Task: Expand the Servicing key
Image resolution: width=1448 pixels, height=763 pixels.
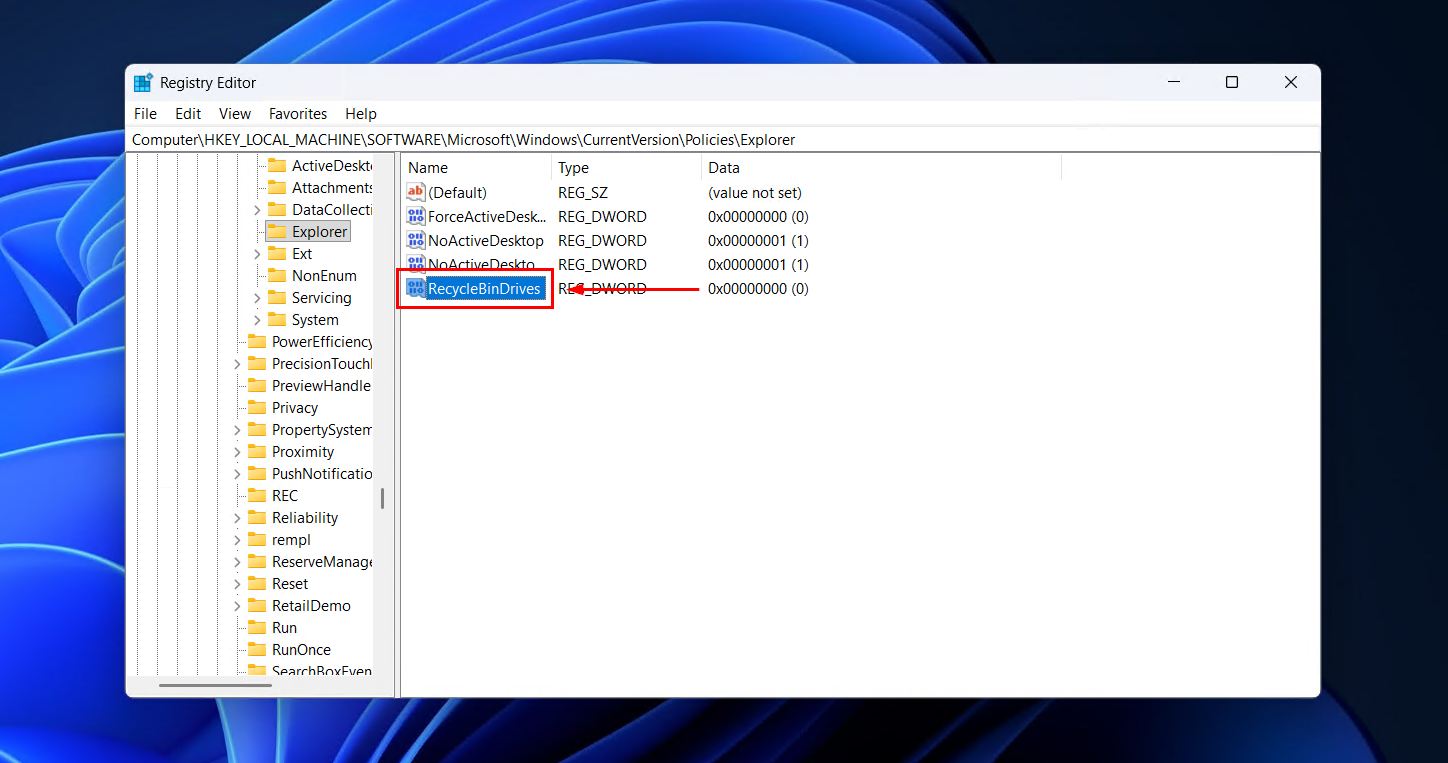Action: coord(258,297)
